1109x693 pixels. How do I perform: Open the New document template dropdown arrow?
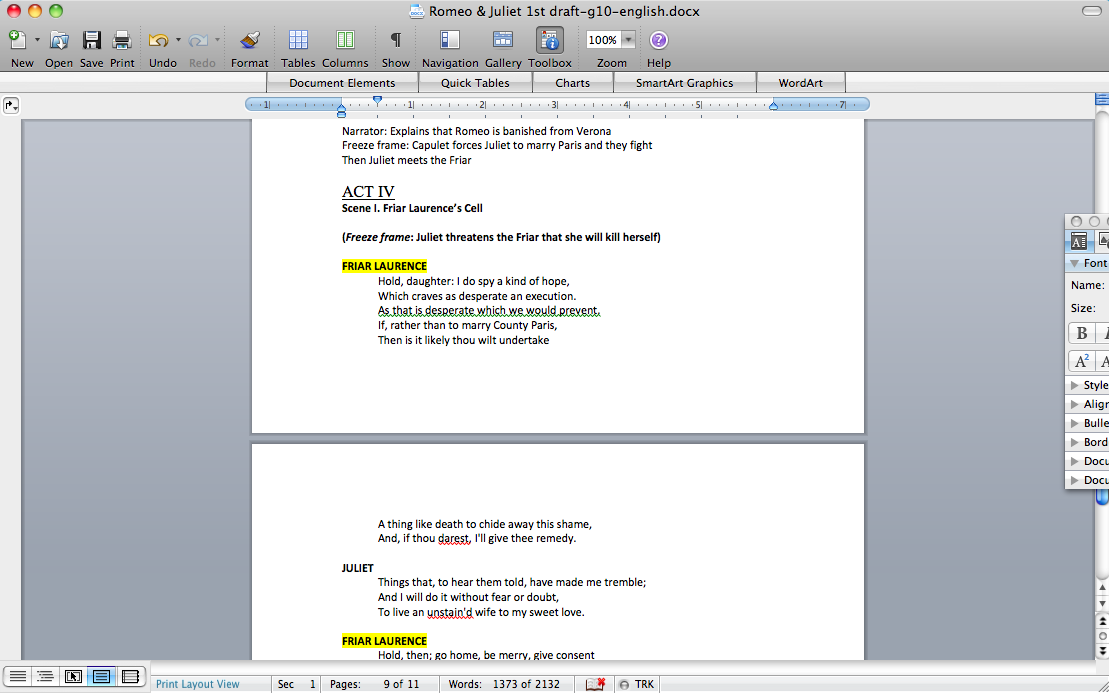(37, 40)
